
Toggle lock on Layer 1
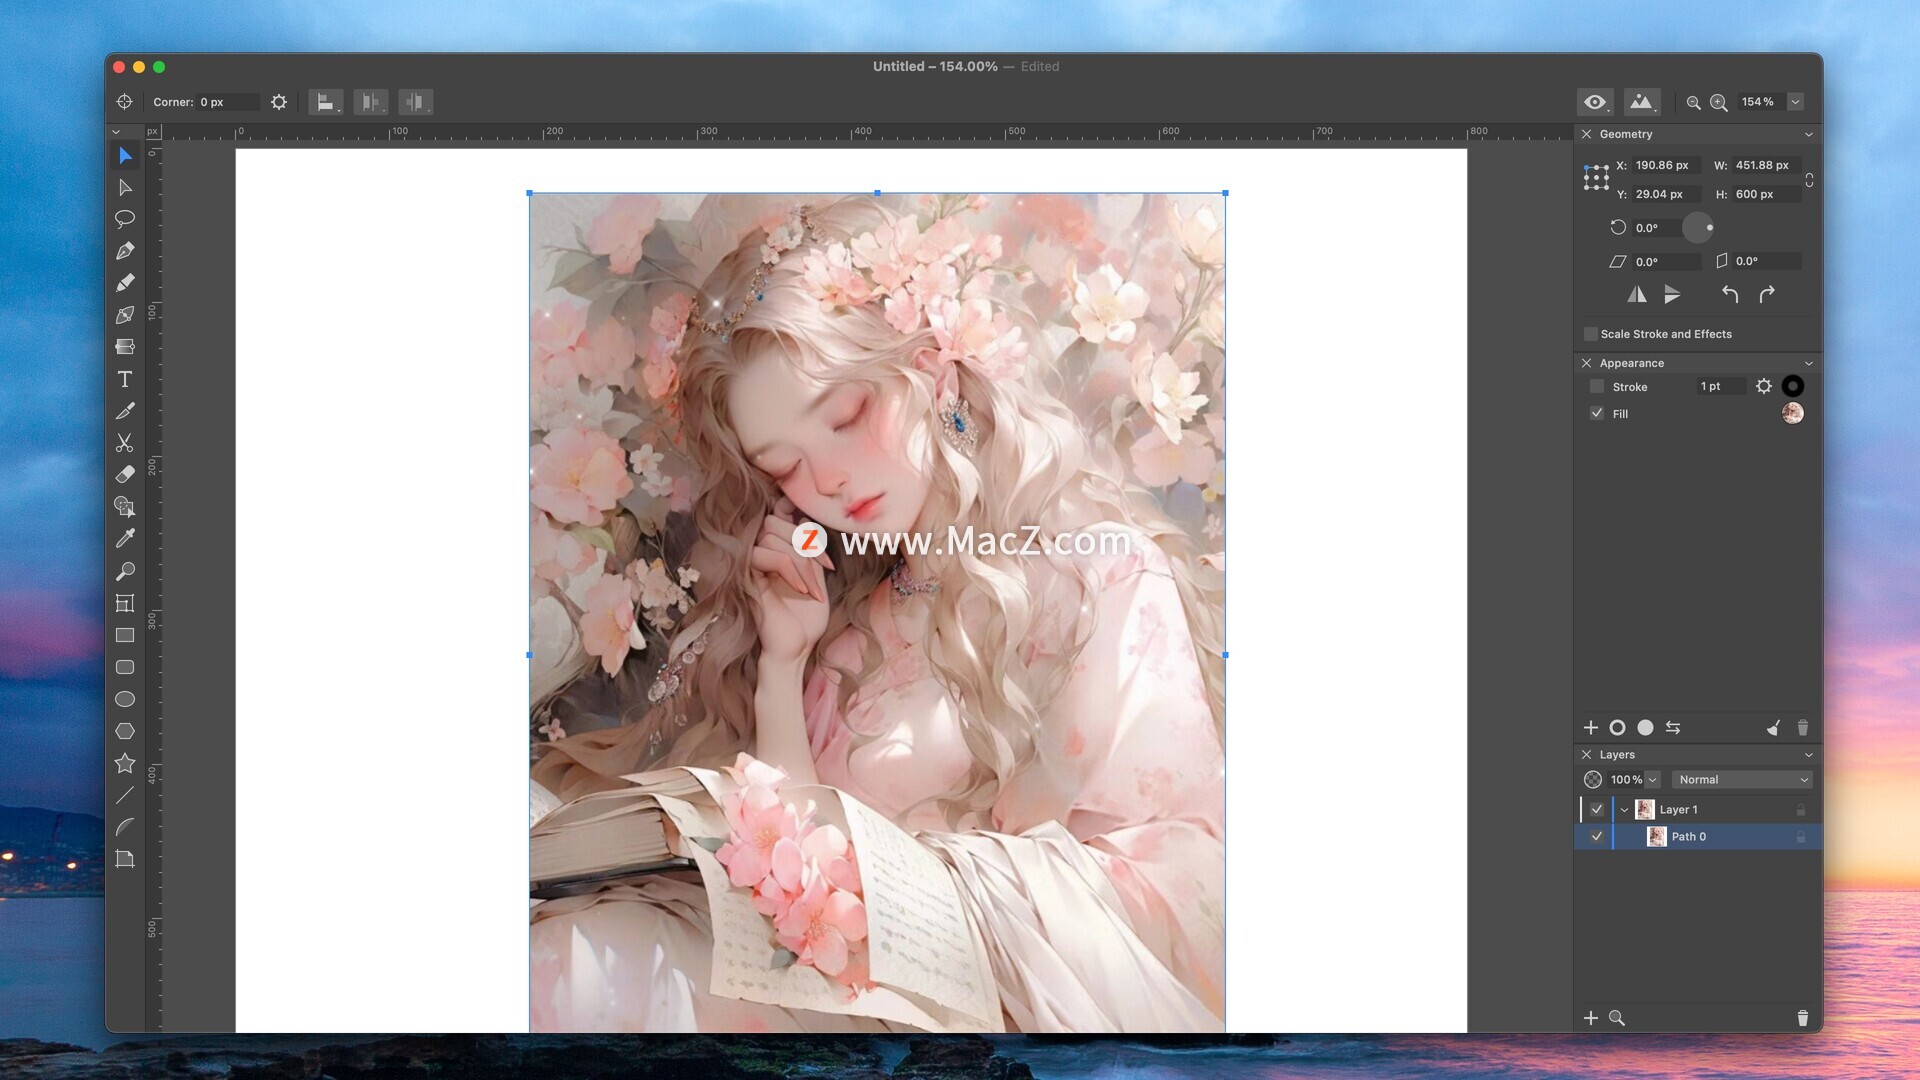click(x=1801, y=809)
